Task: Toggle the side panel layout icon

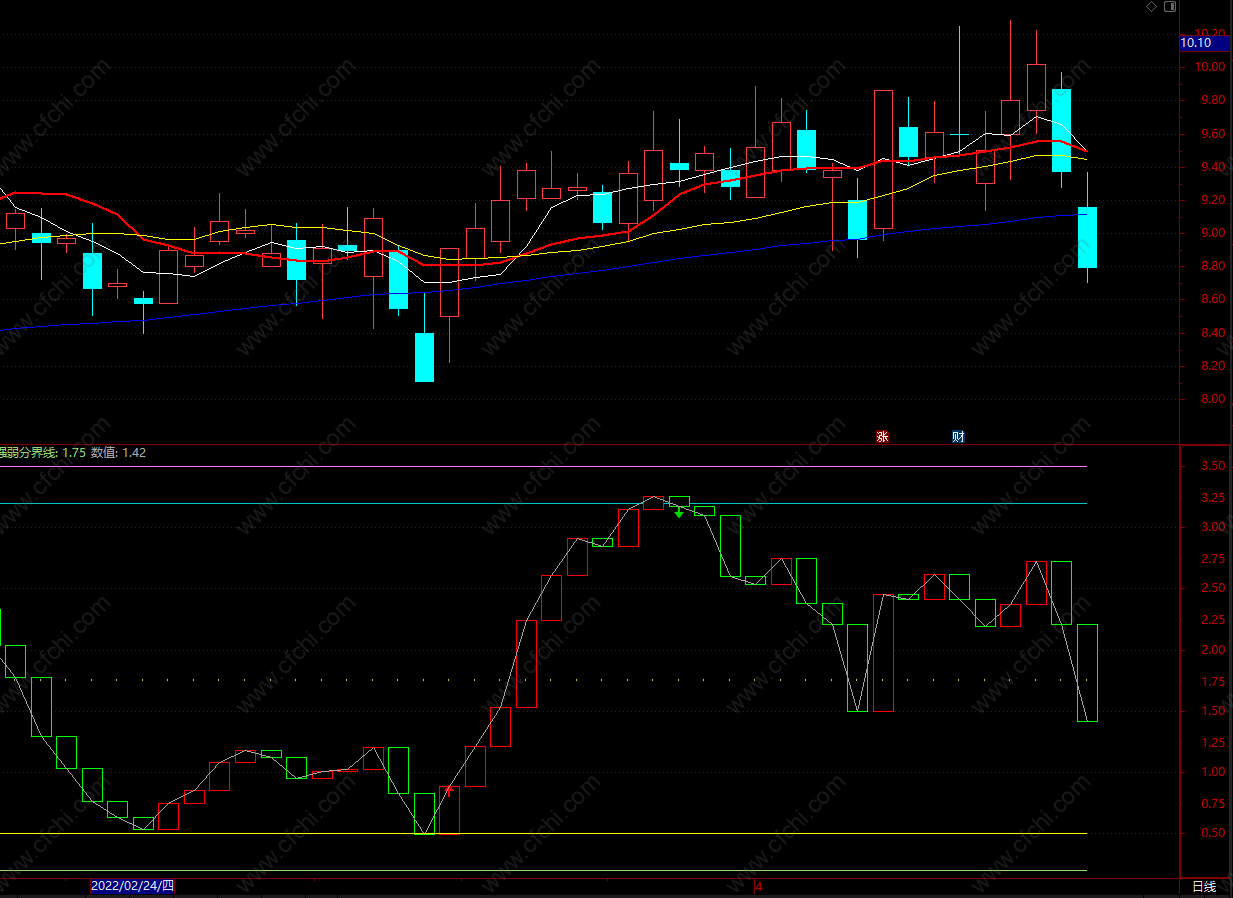Action: click(x=1171, y=6)
